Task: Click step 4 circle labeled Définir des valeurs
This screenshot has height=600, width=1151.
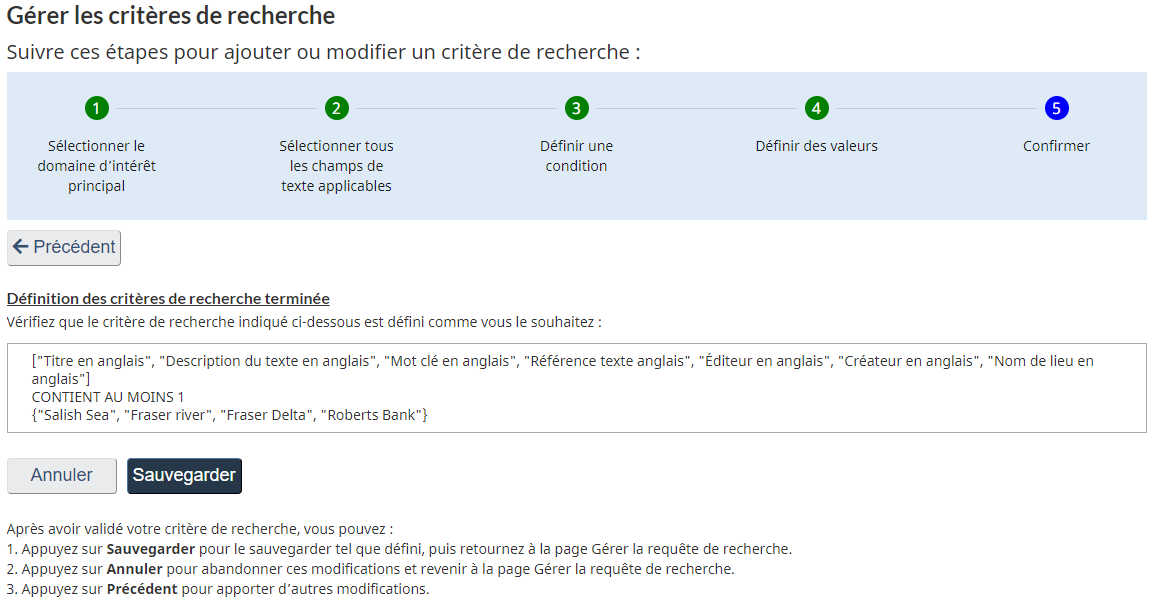Action: coord(816,108)
